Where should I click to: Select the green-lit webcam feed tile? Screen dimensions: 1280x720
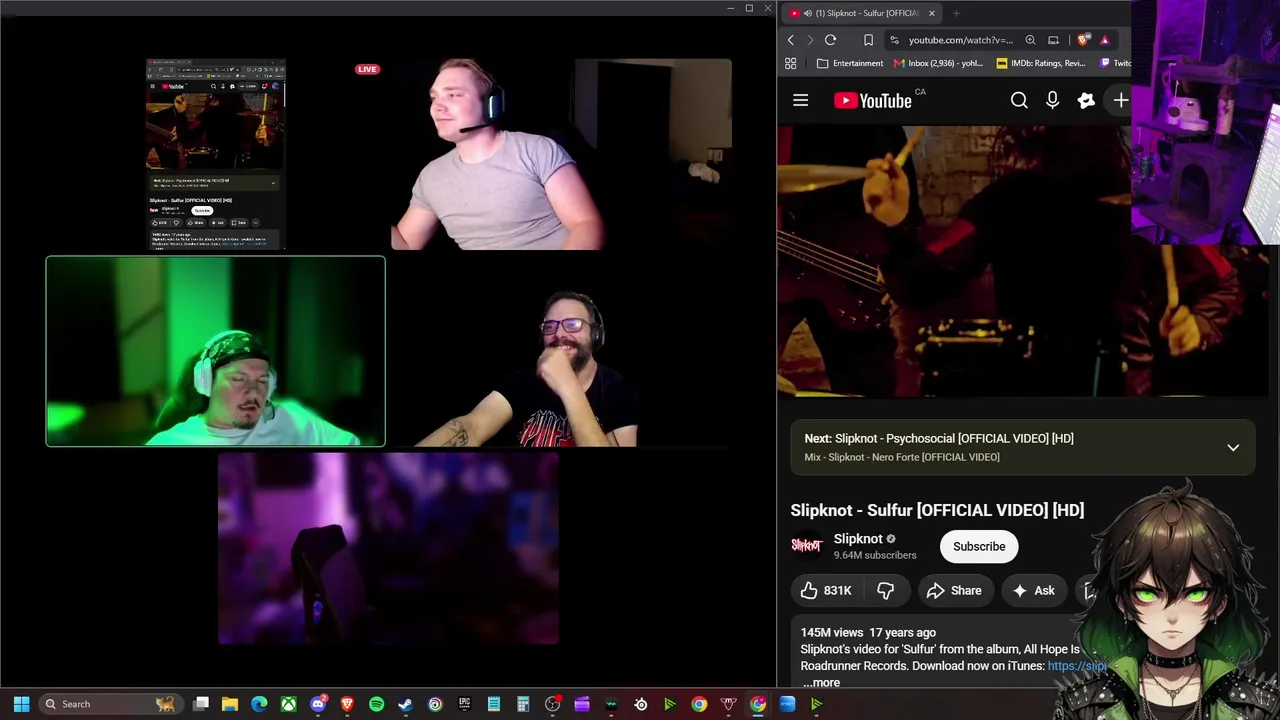(x=215, y=351)
